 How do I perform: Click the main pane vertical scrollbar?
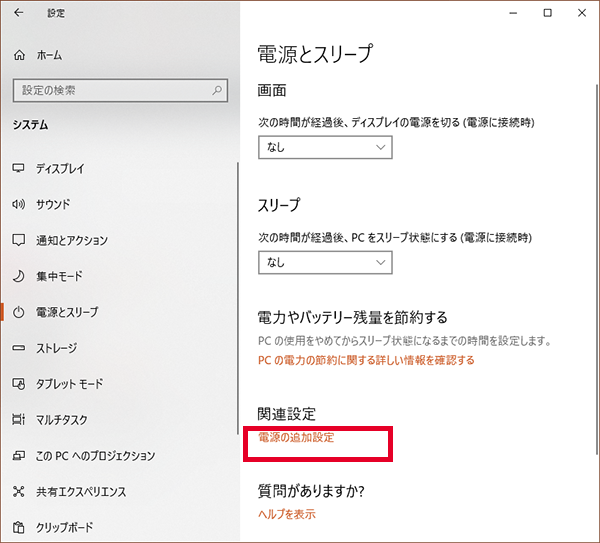click(597, 269)
